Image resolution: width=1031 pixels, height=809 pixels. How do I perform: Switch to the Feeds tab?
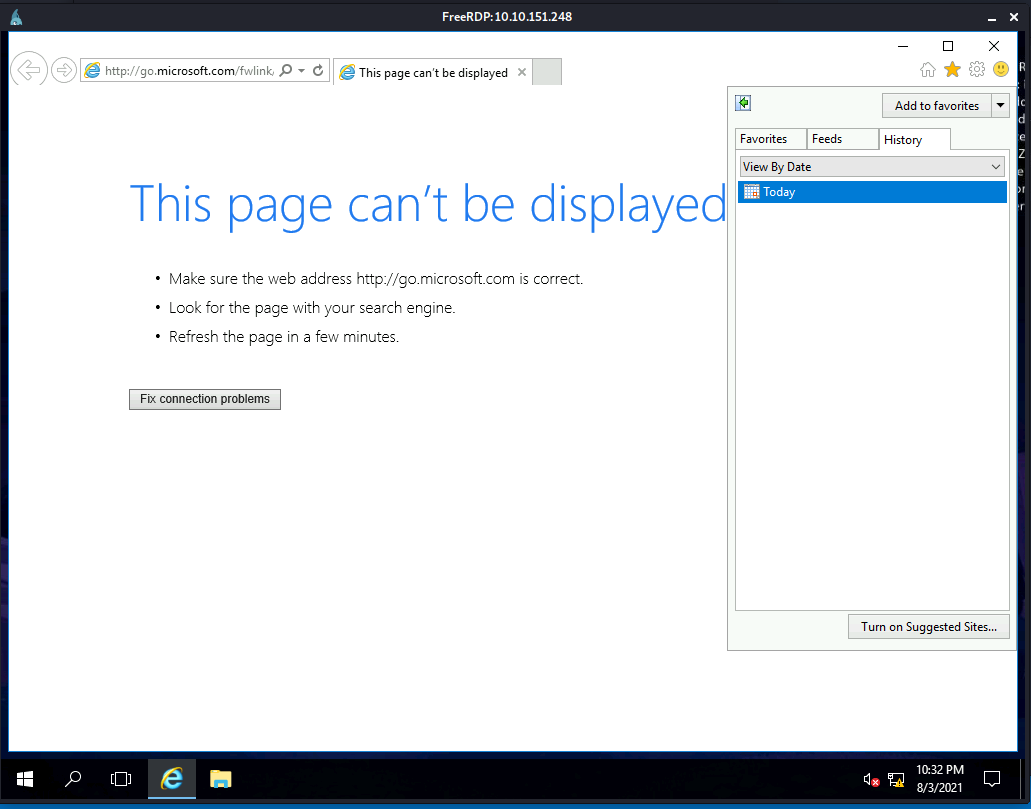pyautogui.click(x=827, y=139)
